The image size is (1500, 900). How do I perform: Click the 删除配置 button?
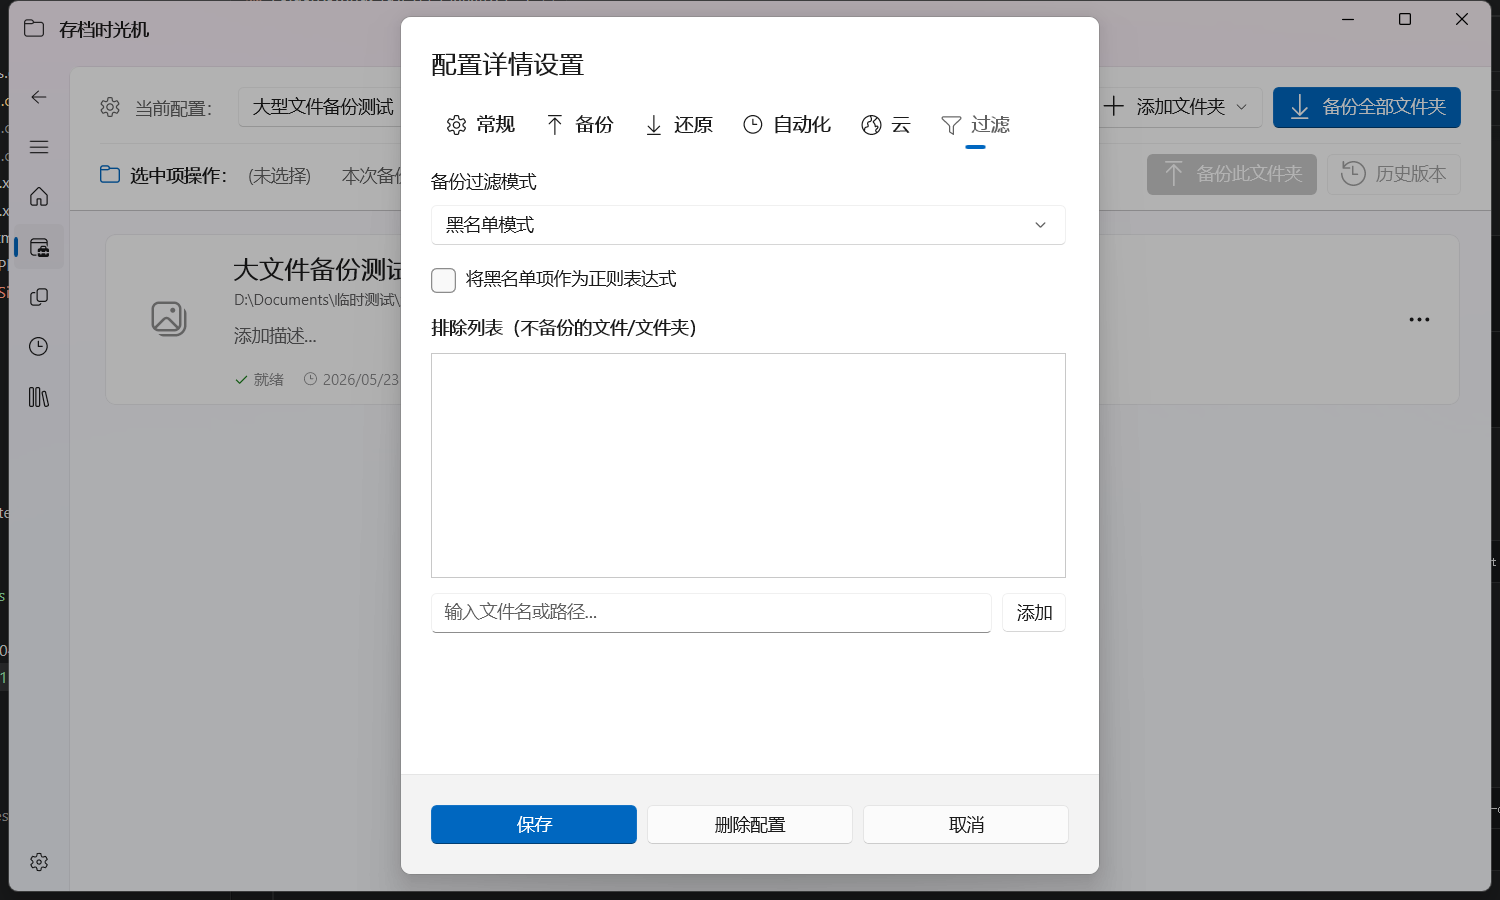click(750, 825)
